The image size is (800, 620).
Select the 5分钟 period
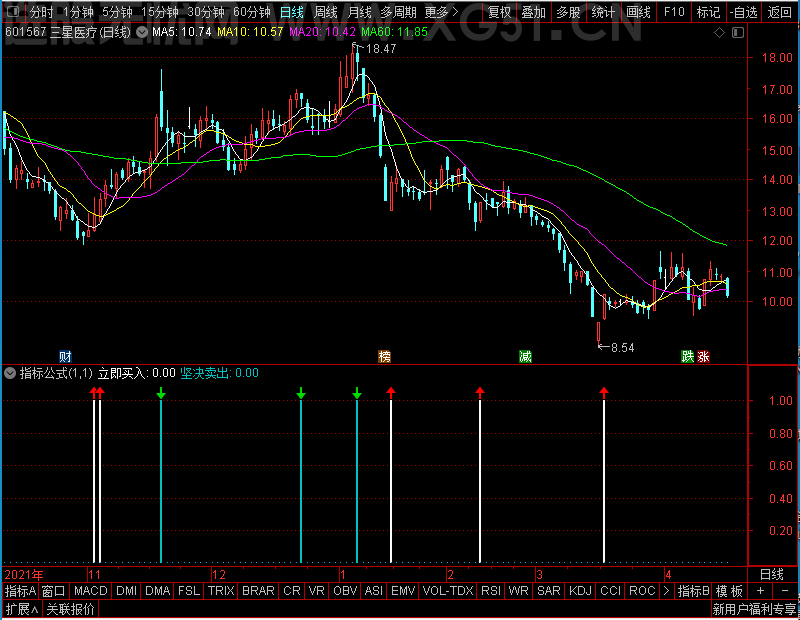(x=117, y=11)
